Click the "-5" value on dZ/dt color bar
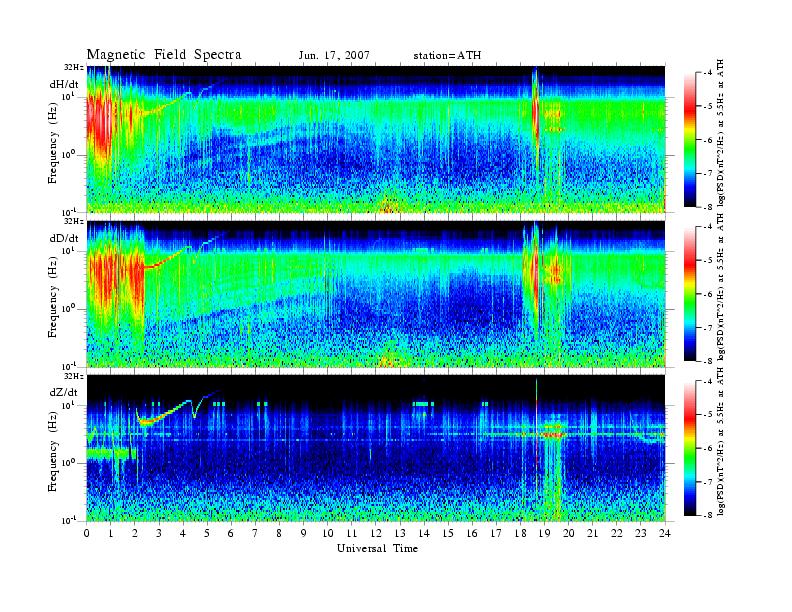Viewport: 792px width, 612px height. [708, 414]
